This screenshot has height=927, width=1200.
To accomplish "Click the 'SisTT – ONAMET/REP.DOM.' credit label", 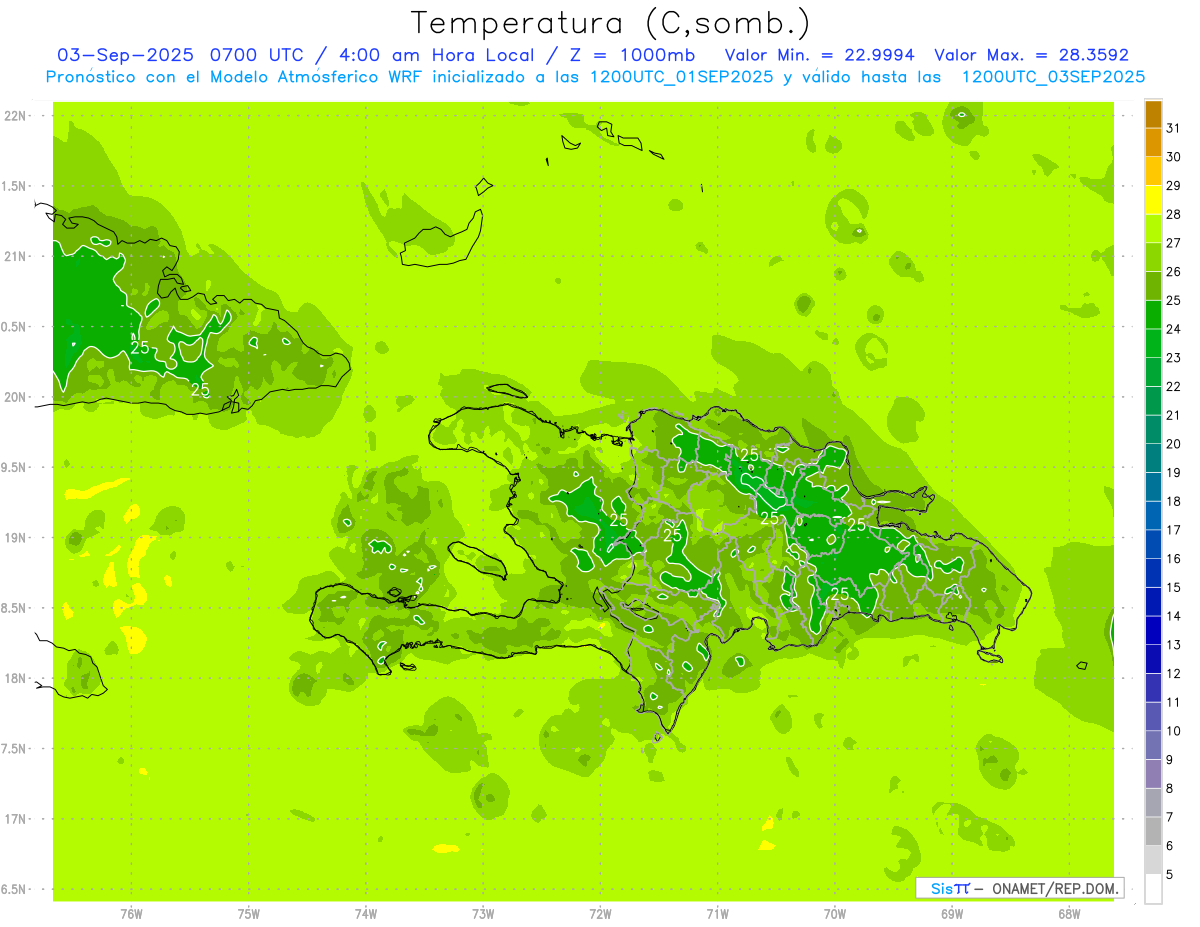I will (x=1020, y=888).
